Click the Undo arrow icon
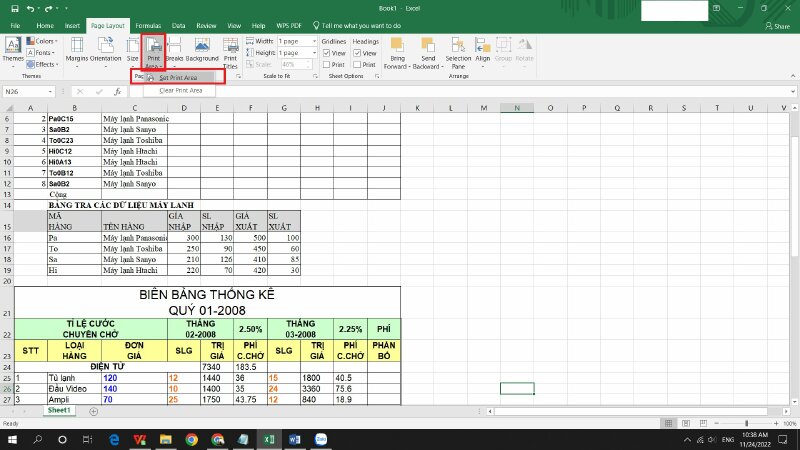800x450 pixels. click(30, 9)
